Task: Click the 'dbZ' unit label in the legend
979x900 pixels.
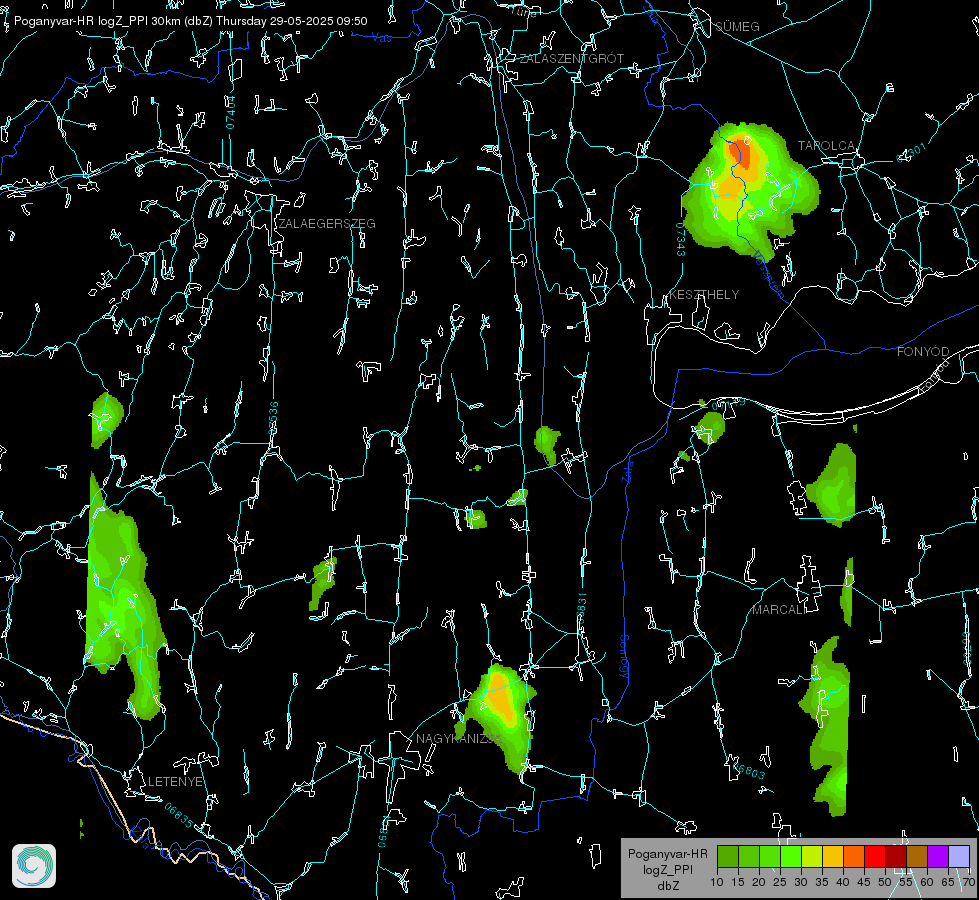Action: tap(667, 886)
